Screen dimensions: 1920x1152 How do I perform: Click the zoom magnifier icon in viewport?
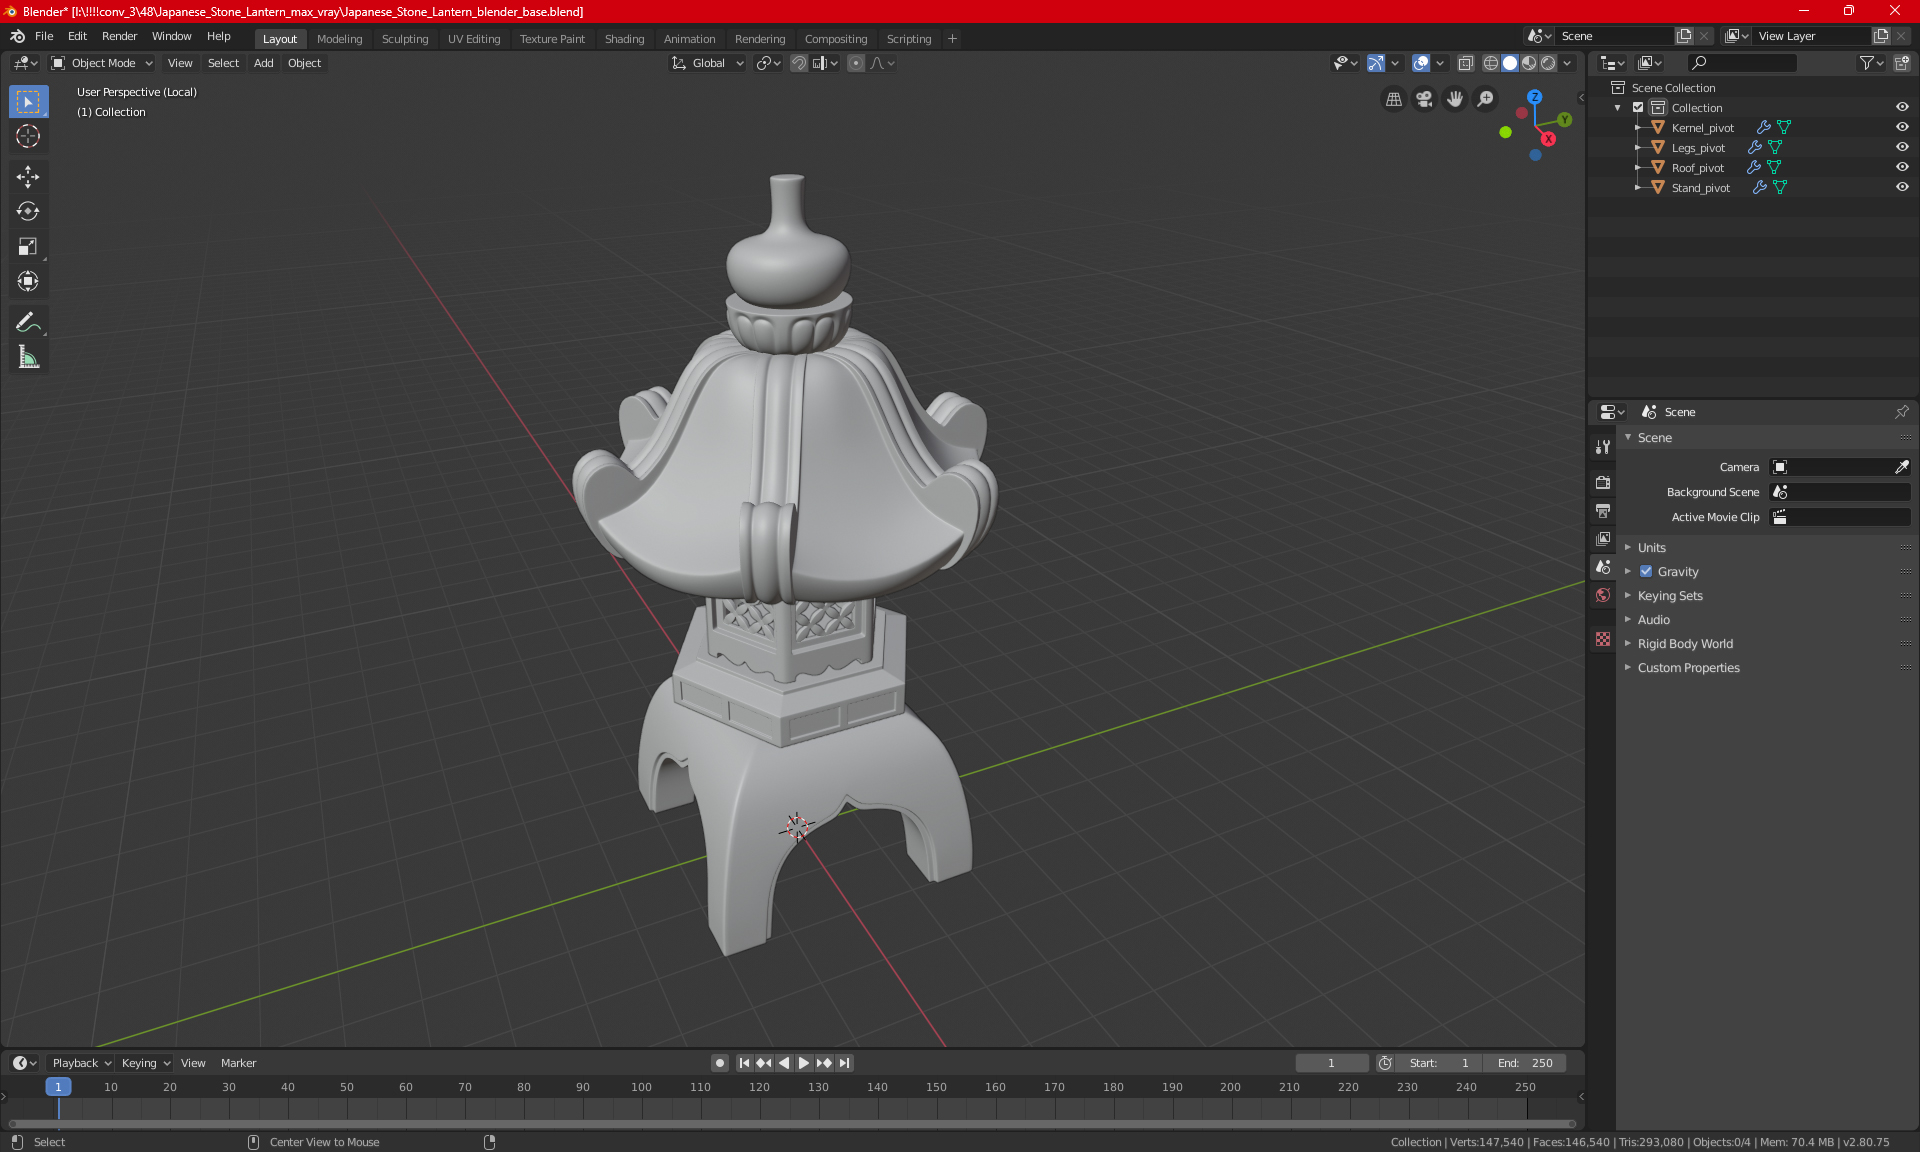point(1486,99)
